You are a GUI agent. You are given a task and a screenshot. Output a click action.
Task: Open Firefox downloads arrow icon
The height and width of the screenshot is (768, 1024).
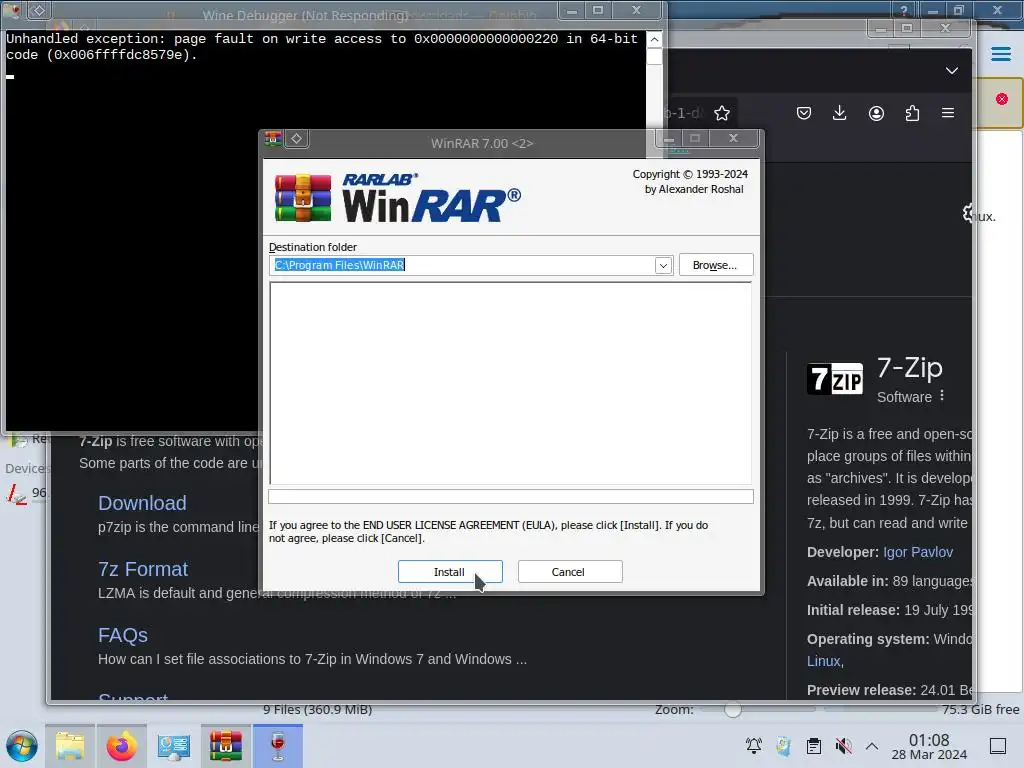pyautogui.click(x=840, y=113)
